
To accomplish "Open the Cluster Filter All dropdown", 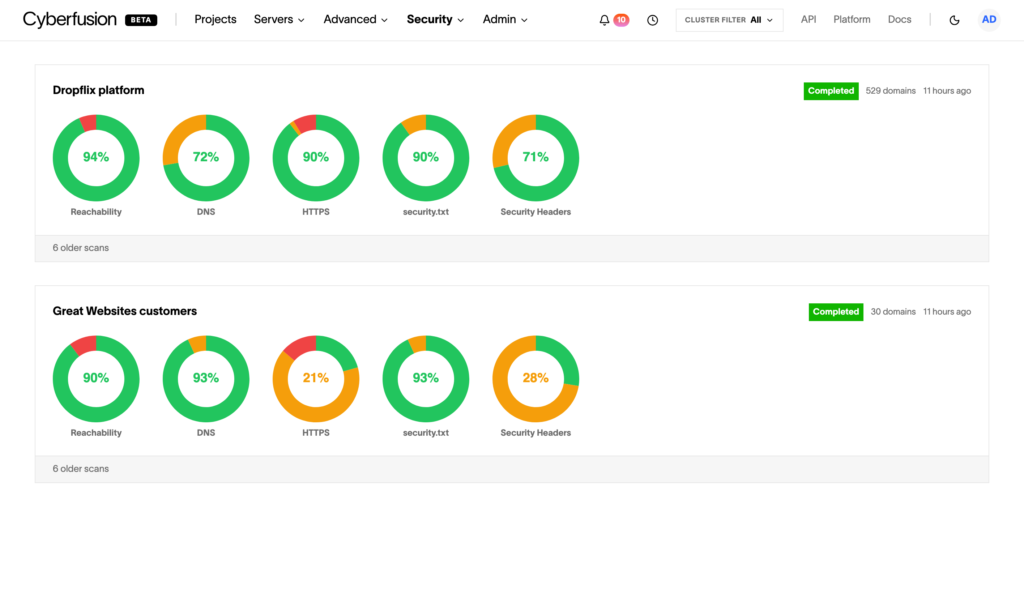I will 729,20.
